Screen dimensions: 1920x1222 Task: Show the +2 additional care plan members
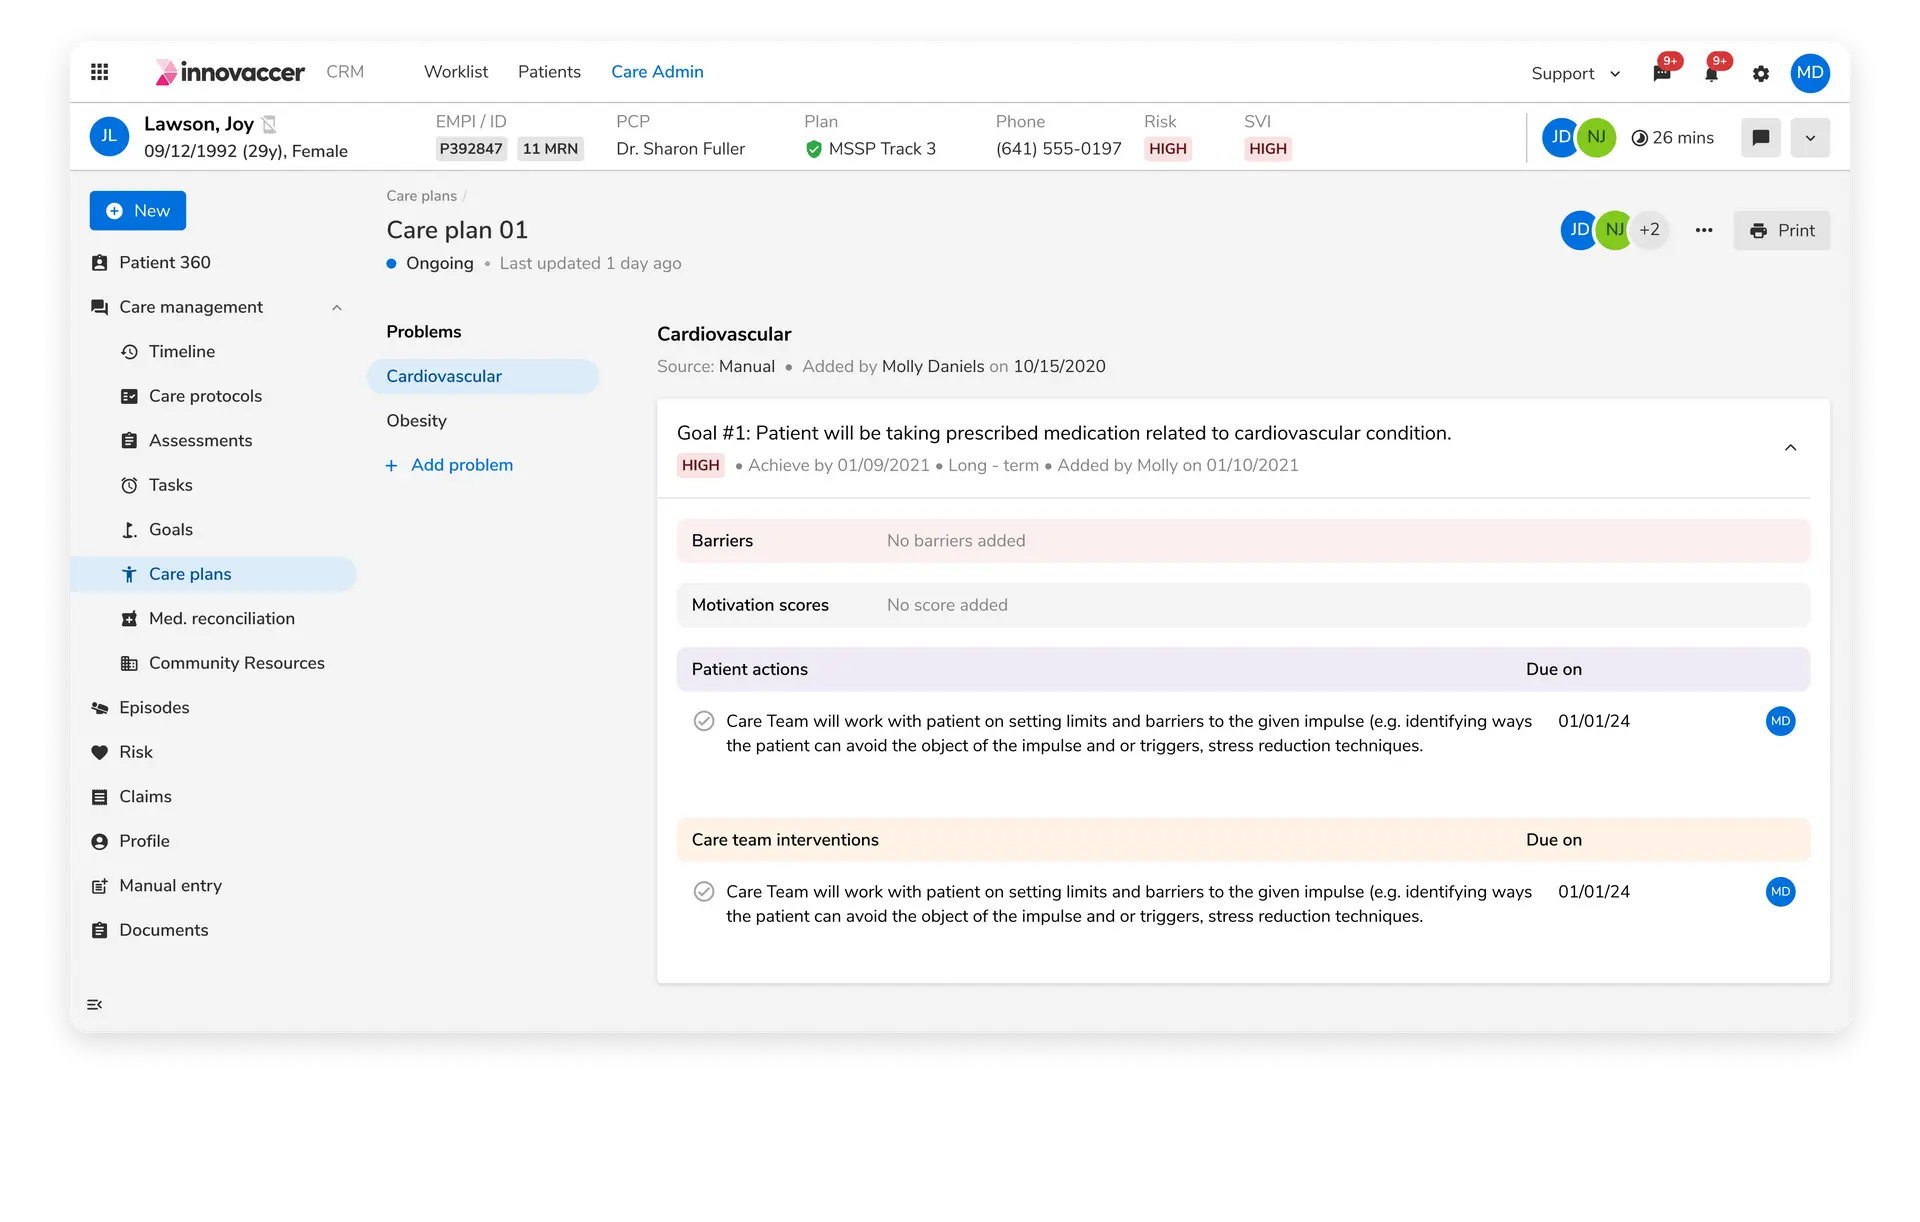click(x=1650, y=230)
